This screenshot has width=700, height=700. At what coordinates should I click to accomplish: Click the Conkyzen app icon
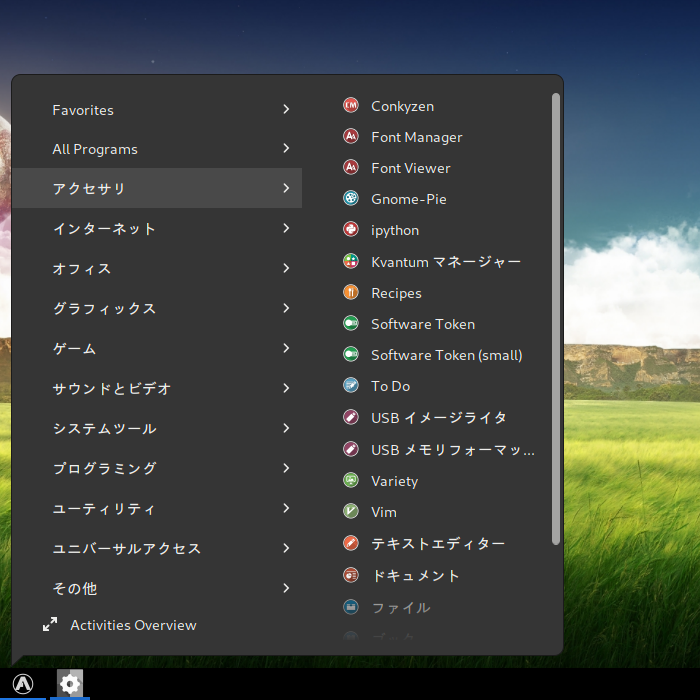pyautogui.click(x=351, y=105)
